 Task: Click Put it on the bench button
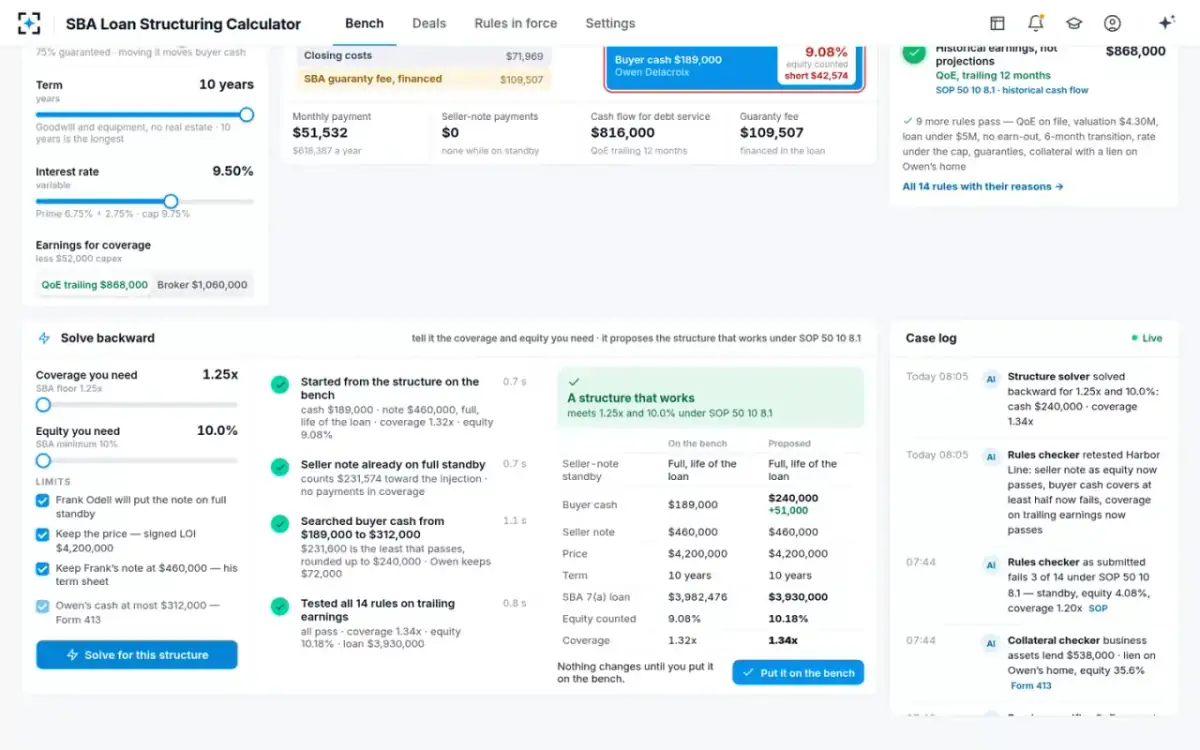pyautogui.click(x=798, y=673)
